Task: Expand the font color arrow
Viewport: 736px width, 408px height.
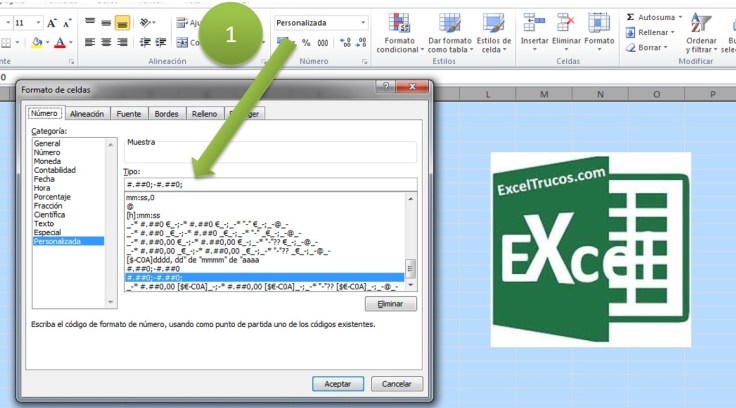Action: coord(71,43)
